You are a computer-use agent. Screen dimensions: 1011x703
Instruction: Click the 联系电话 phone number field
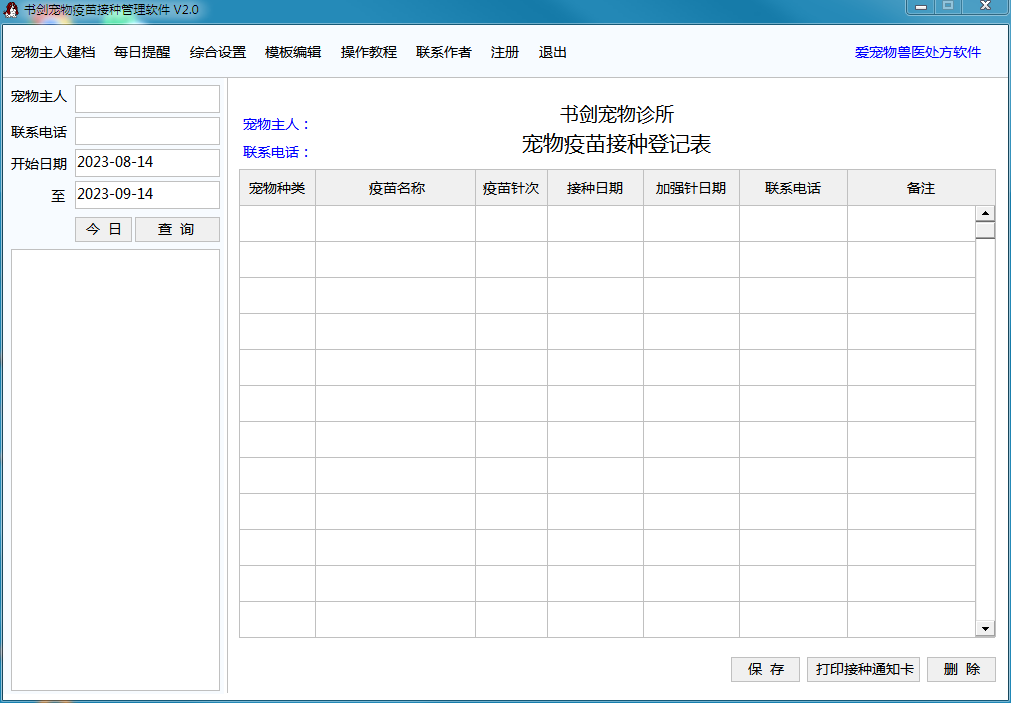[x=147, y=130]
